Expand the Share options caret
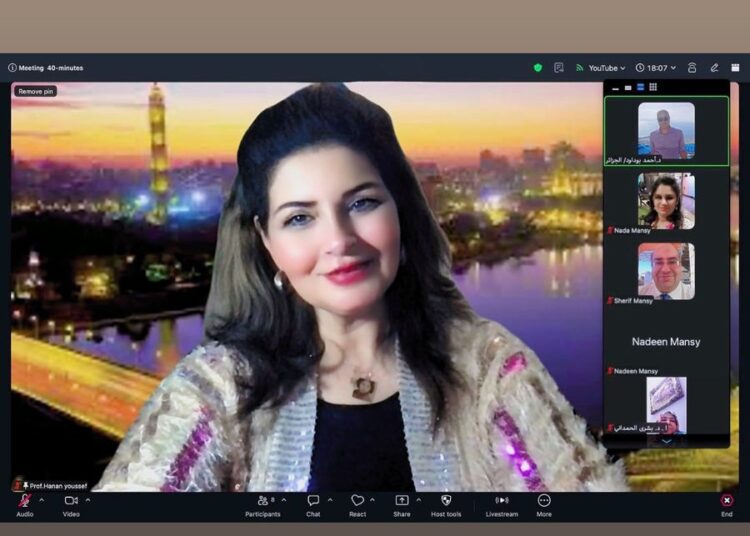The width and height of the screenshot is (750, 536). pyautogui.click(x=419, y=500)
